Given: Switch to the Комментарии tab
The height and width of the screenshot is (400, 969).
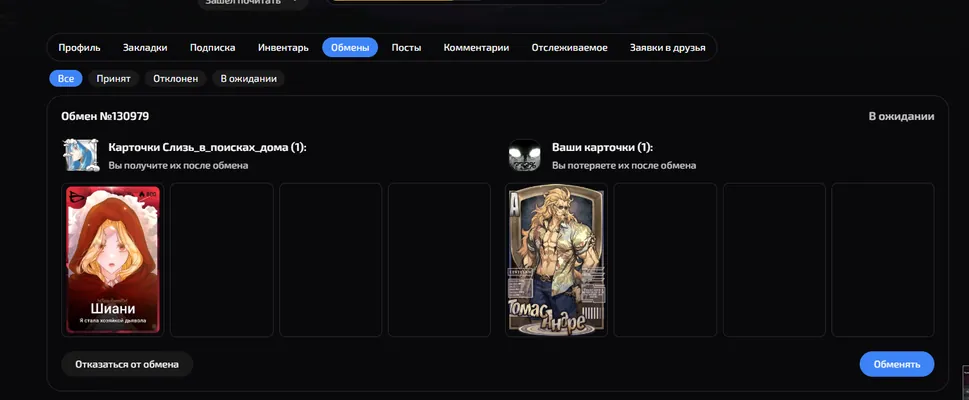Looking at the screenshot, I should pos(476,48).
